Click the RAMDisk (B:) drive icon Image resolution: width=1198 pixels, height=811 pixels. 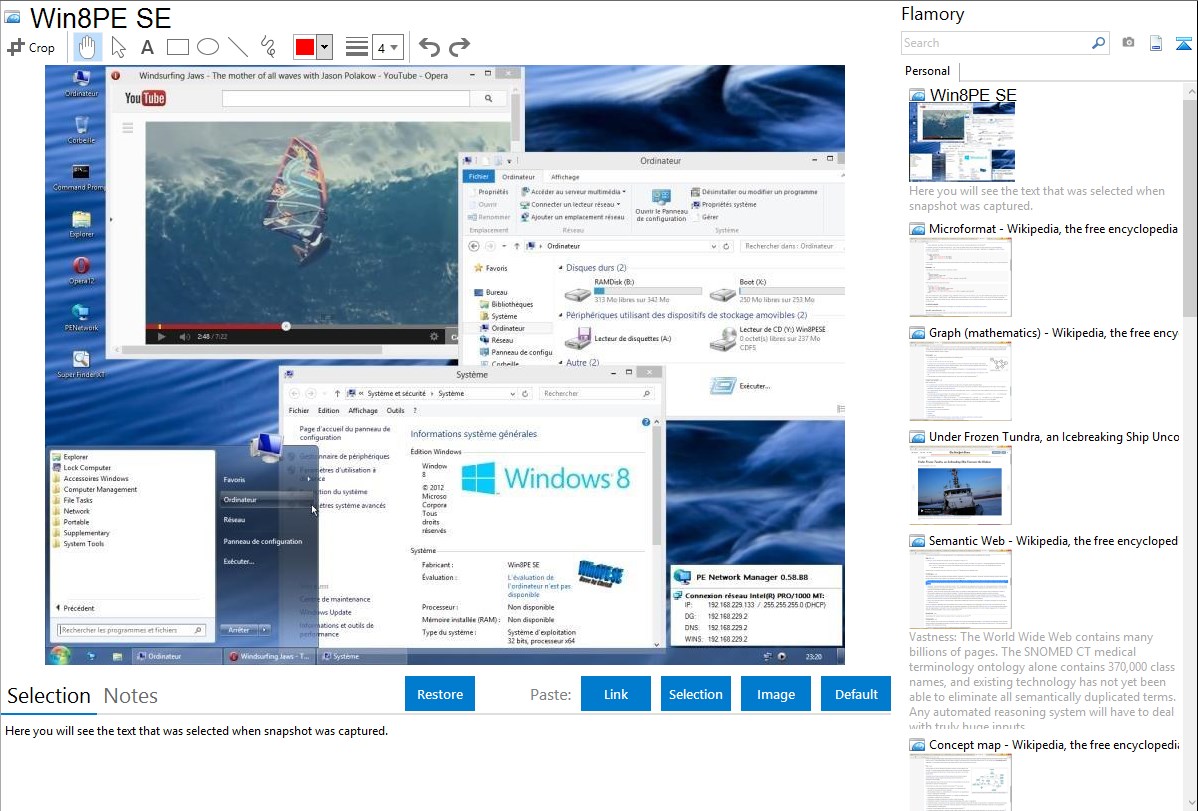[x=577, y=293]
